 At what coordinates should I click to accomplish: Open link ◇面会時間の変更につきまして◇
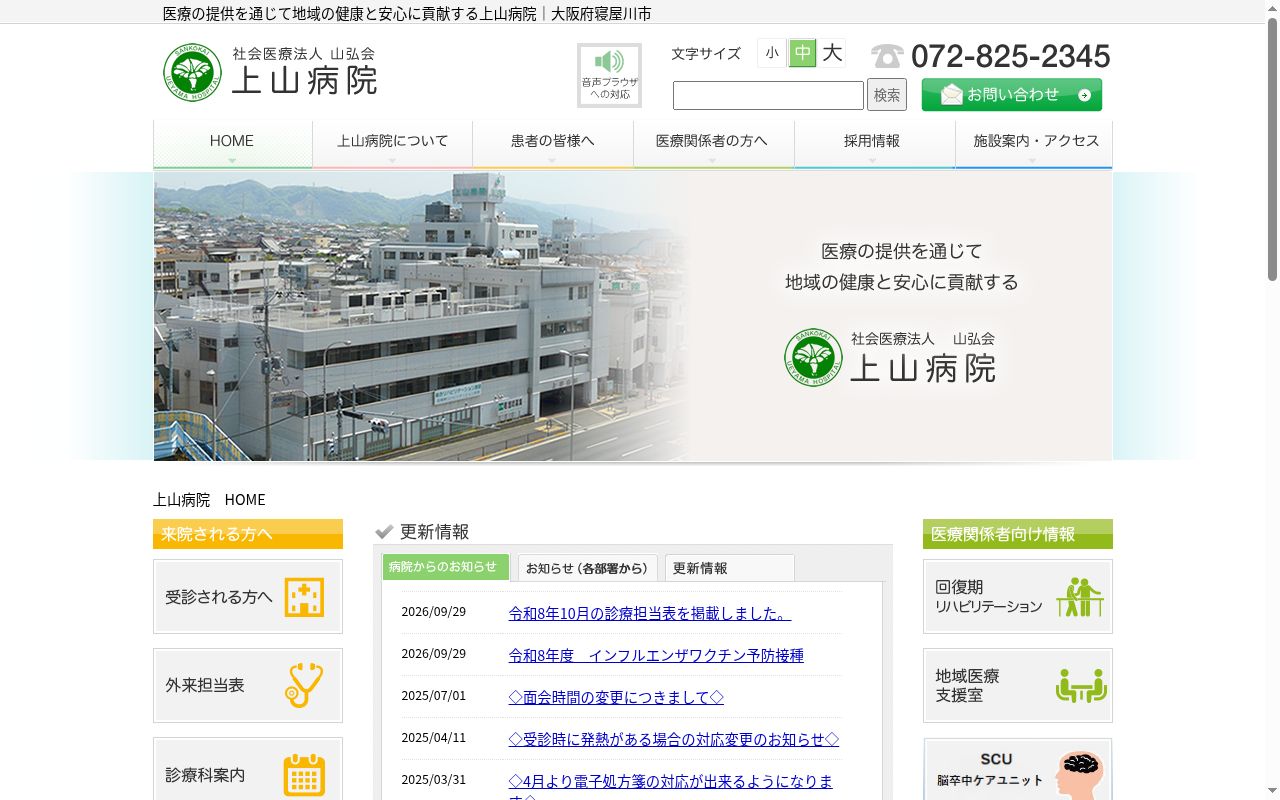click(x=616, y=697)
